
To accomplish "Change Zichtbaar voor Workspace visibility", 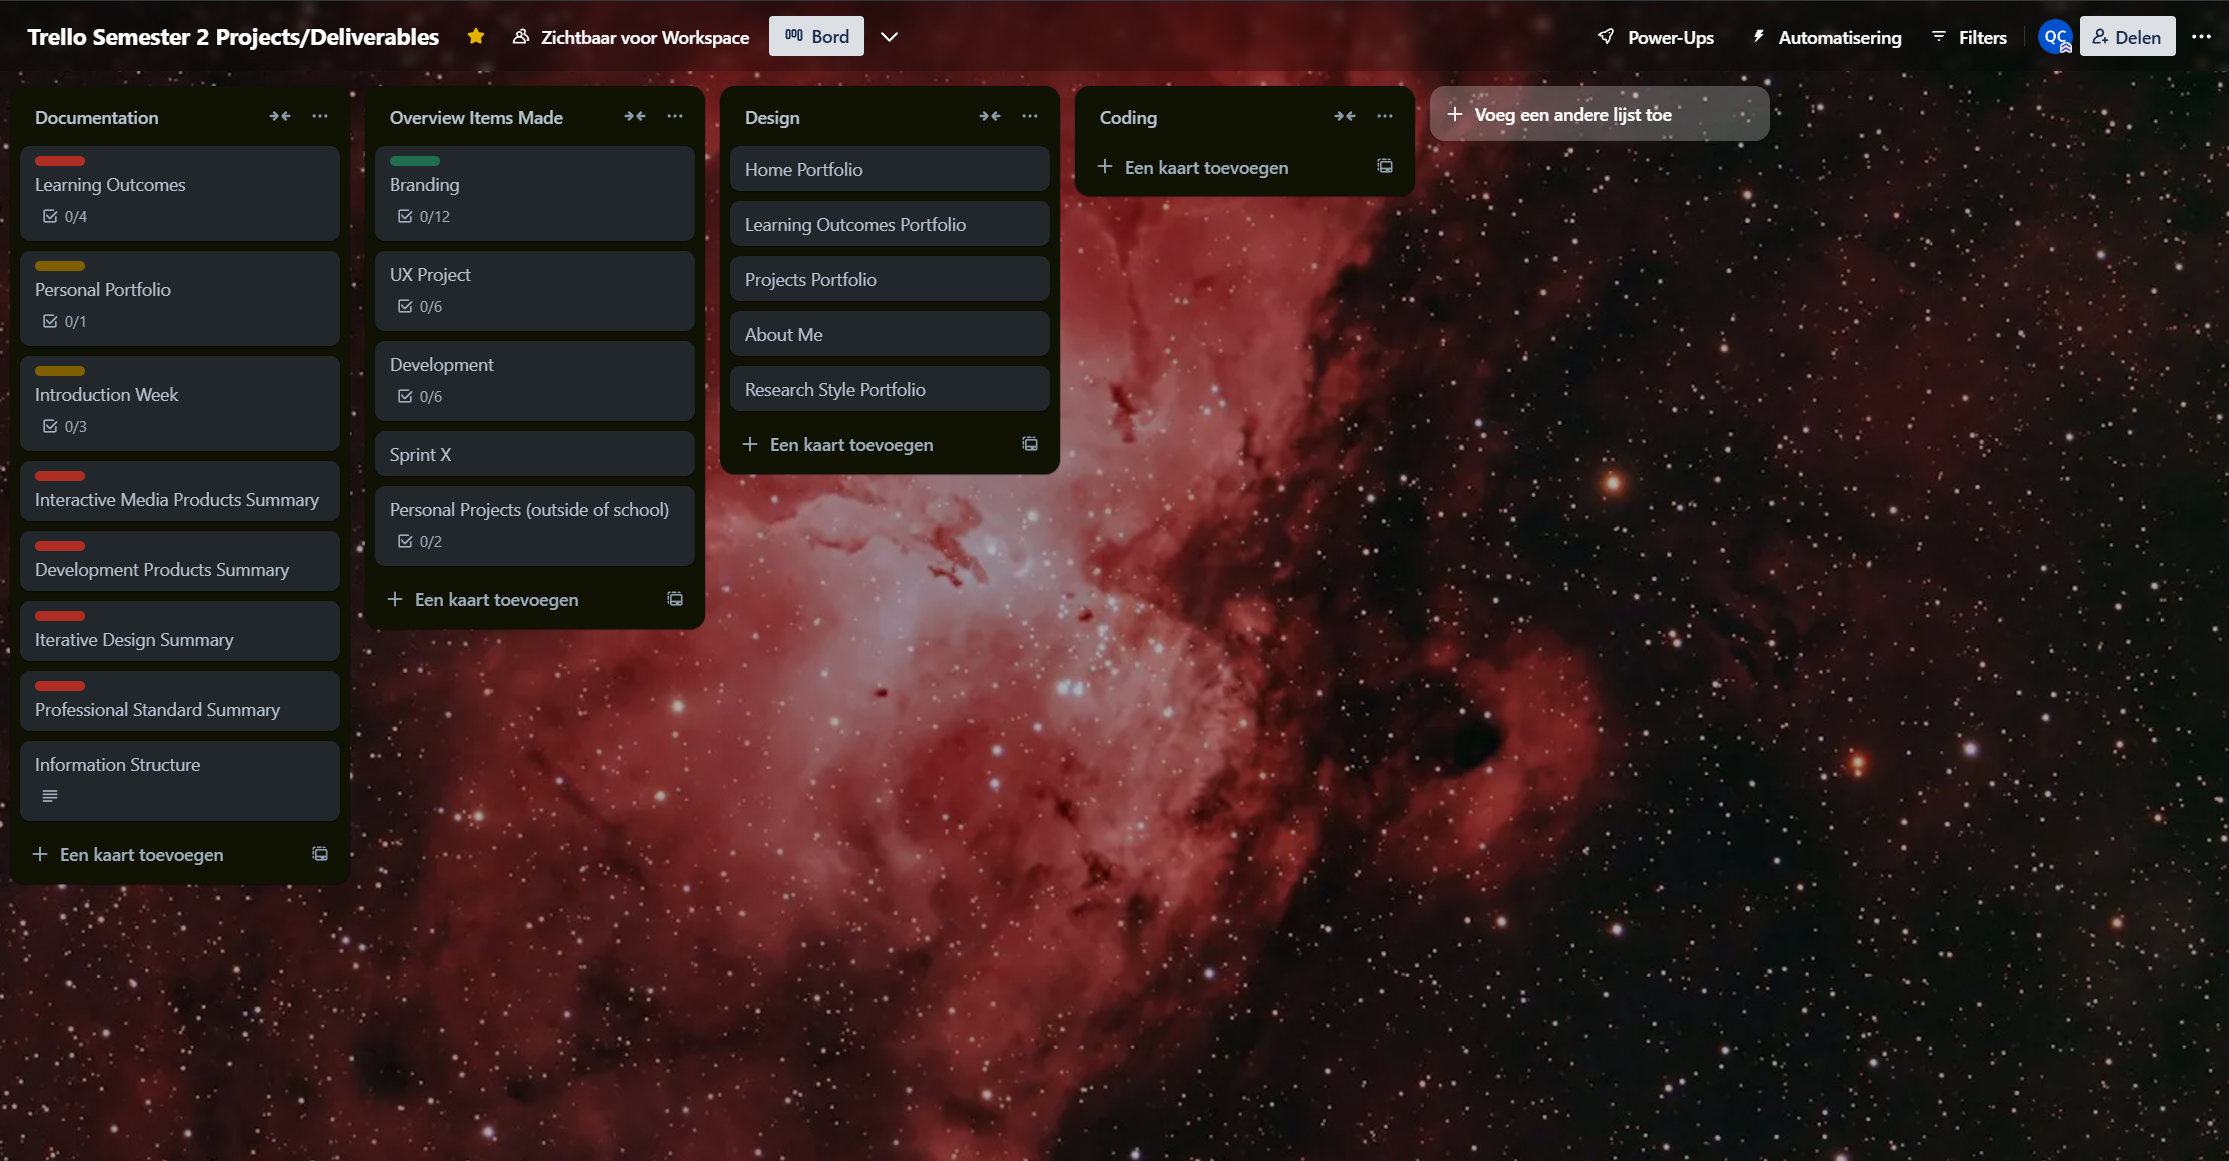I will coord(631,37).
